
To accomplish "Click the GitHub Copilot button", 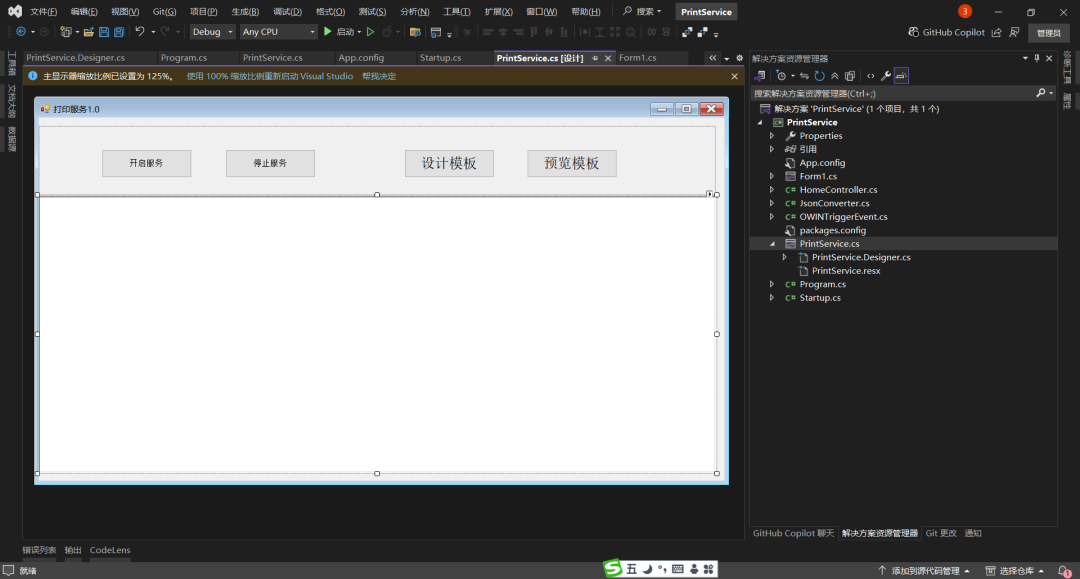I will (946, 32).
